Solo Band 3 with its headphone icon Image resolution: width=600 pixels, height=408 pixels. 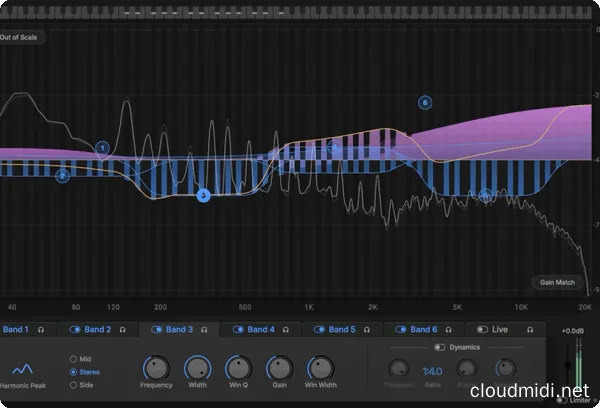tap(204, 330)
